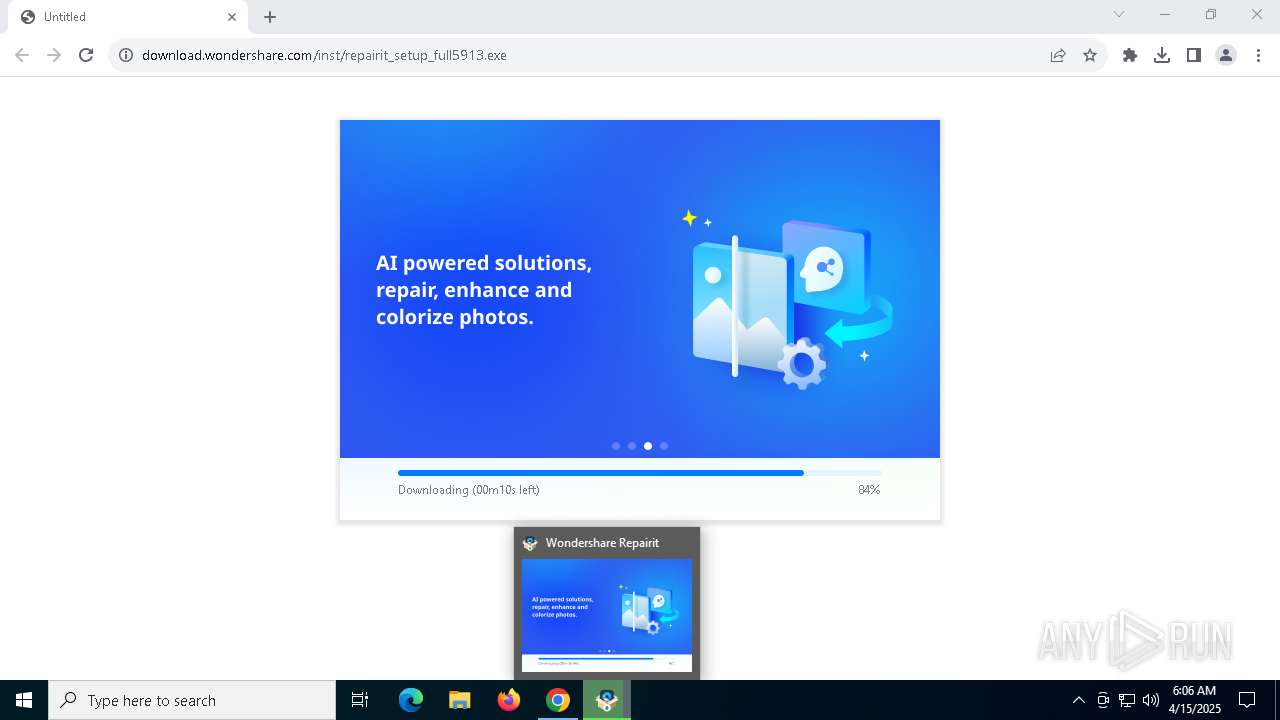Open the notification center icon
1280x720 pixels.
click(1247, 700)
